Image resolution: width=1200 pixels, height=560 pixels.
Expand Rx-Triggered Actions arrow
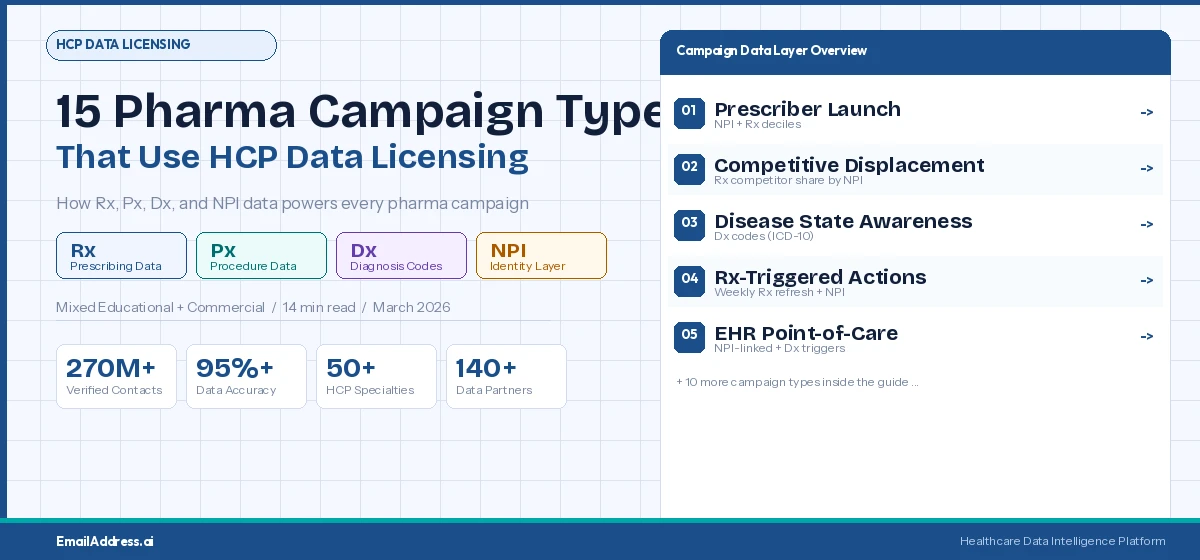[1147, 281]
